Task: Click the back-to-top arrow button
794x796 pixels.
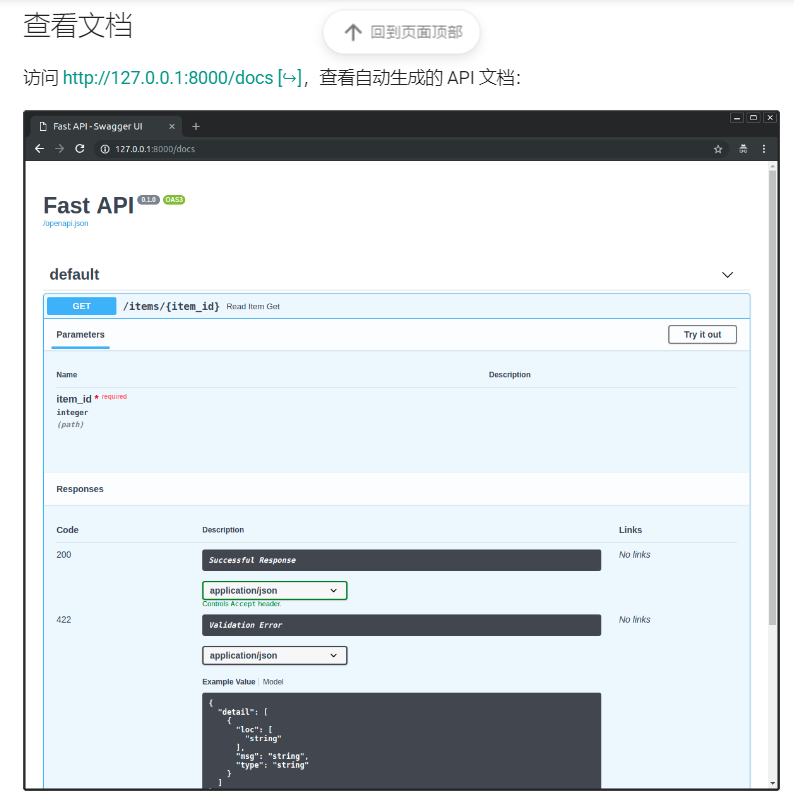Action: point(401,32)
